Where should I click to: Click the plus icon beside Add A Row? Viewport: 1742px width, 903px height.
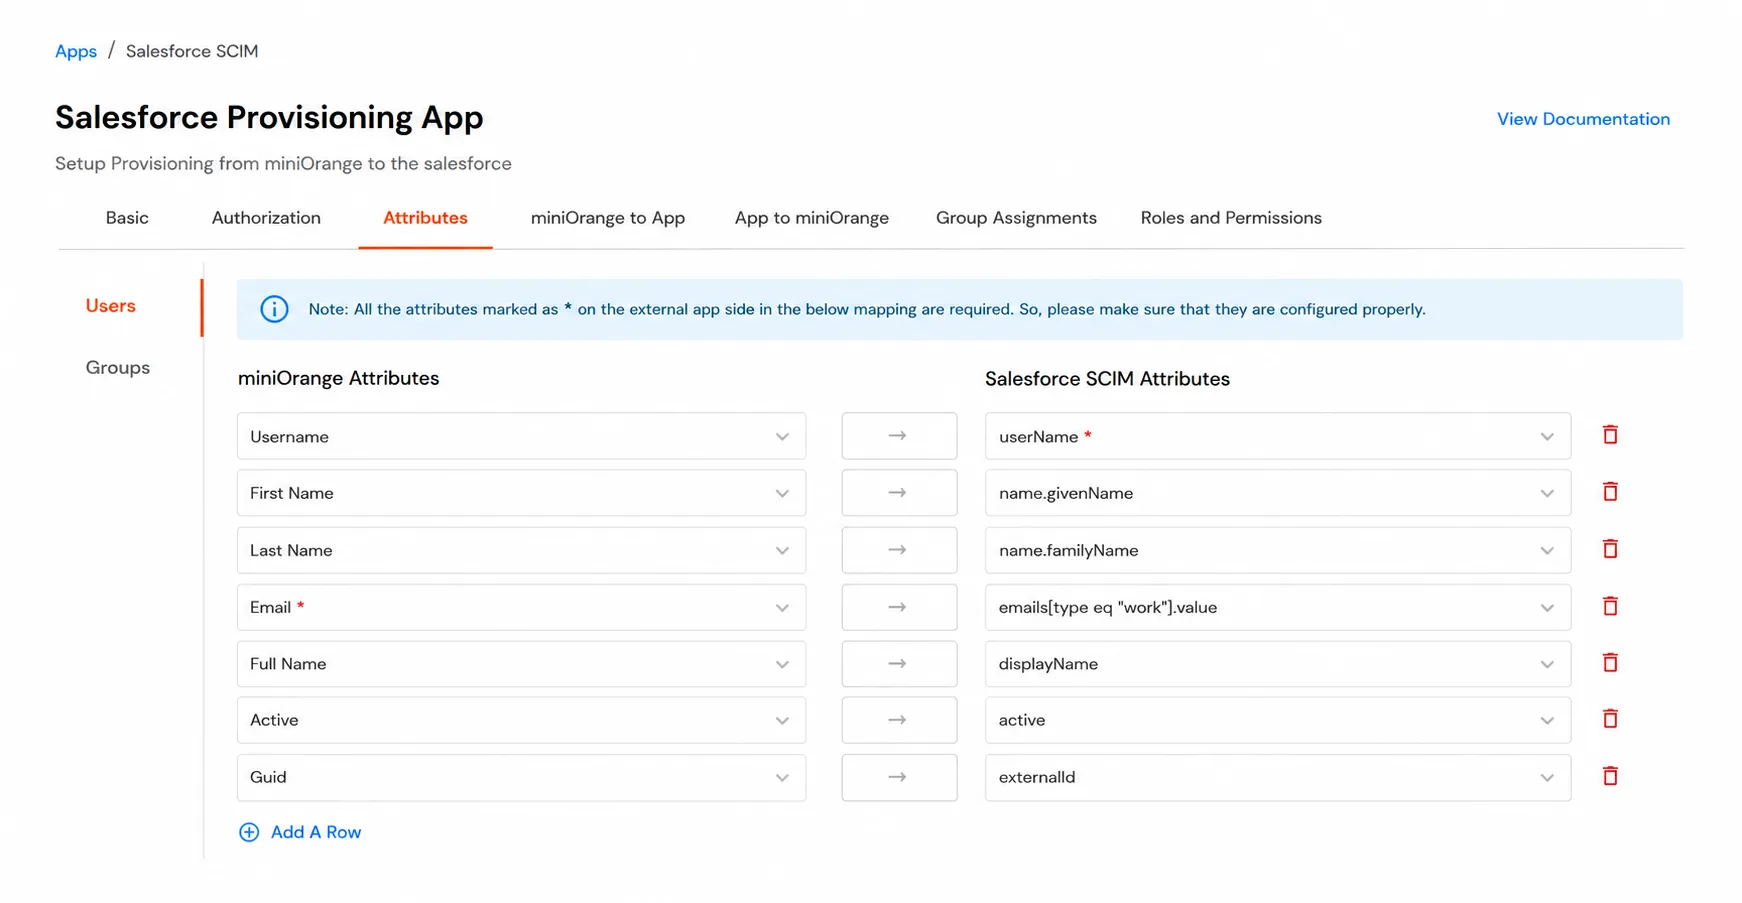coord(249,832)
